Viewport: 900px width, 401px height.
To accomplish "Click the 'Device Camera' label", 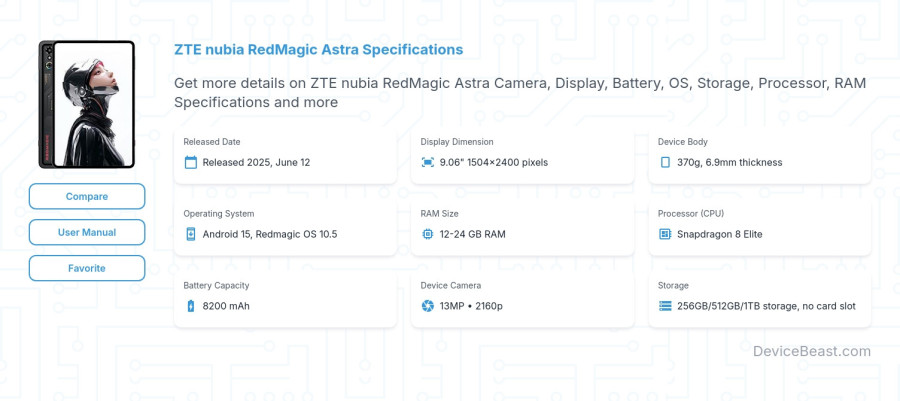I will [x=451, y=285].
